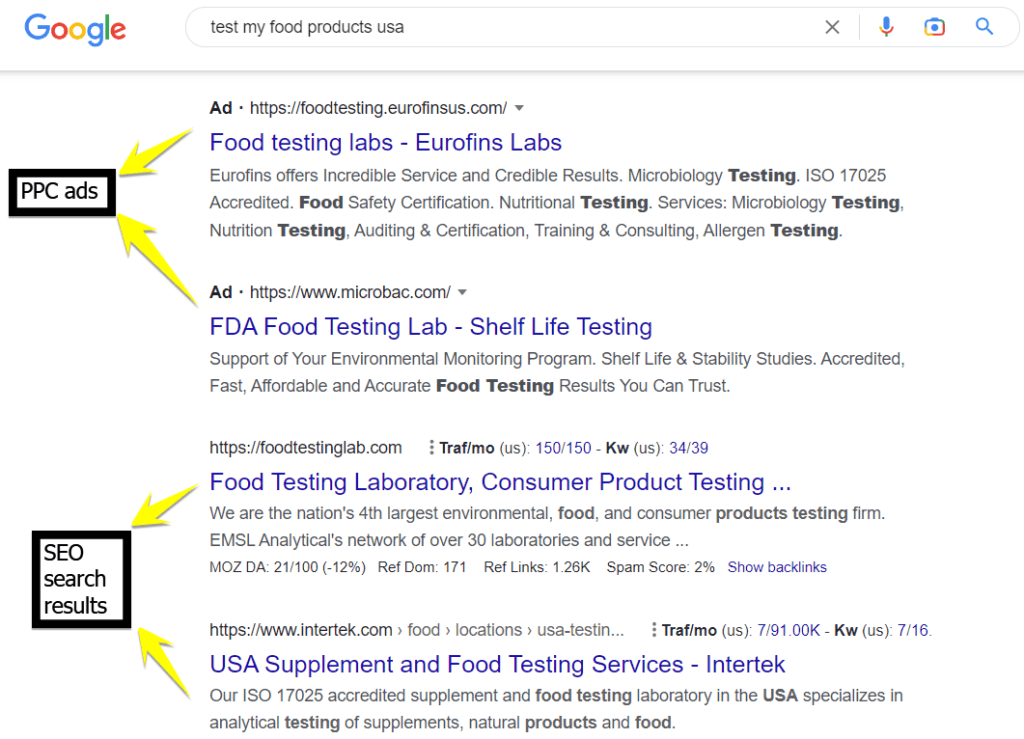Click the blue magnifying glass search icon
This screenshot has height=739, width=1024.
[984, 27]
